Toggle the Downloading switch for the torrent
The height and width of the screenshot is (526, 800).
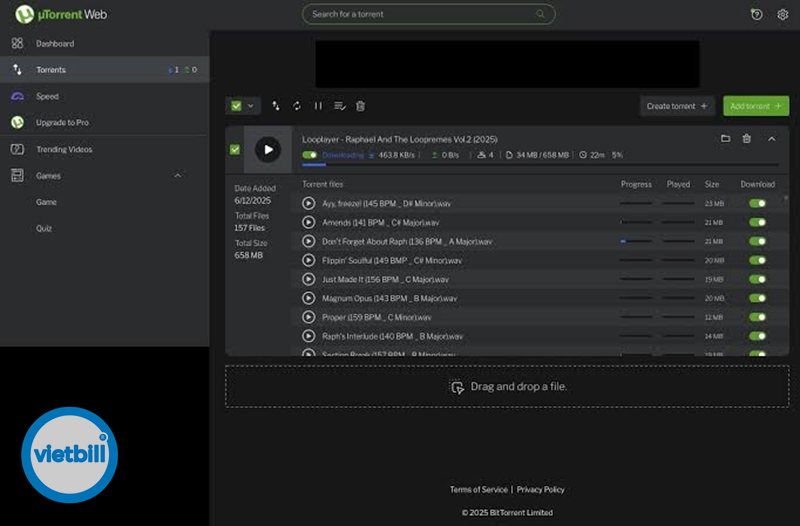point(309,155)
